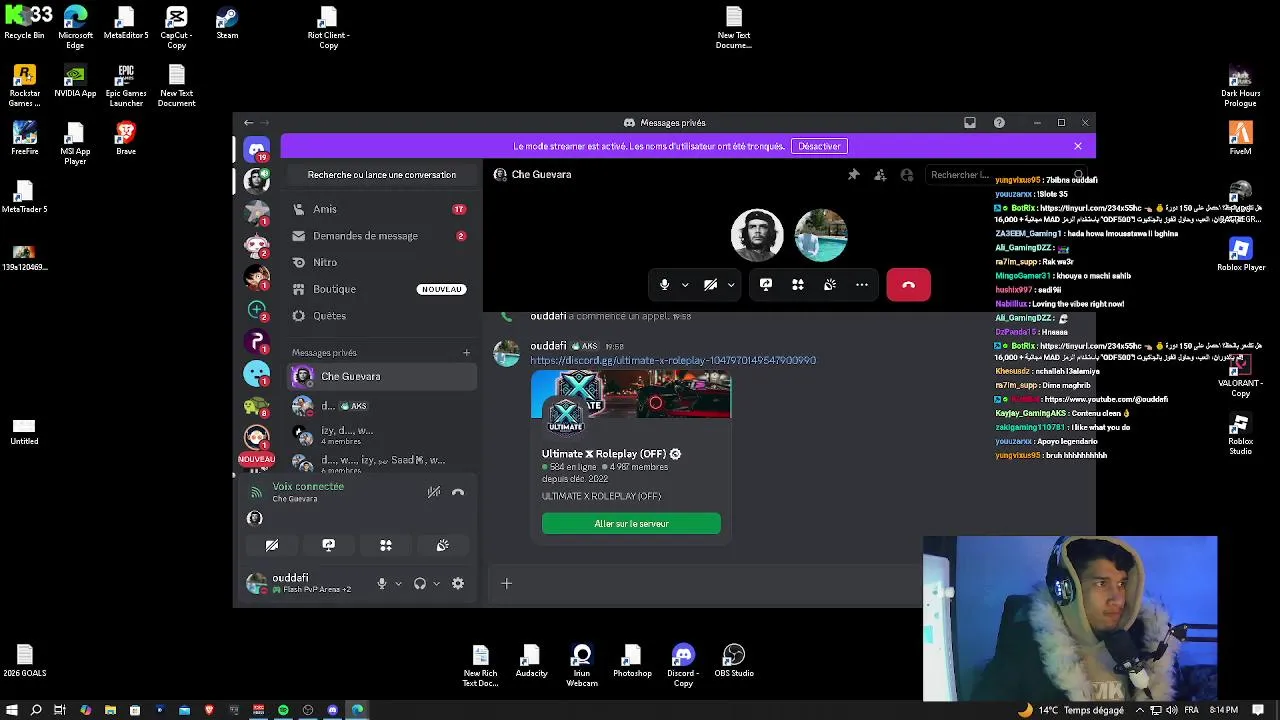Open soundboard button in voice panel
The width and height of the screenshot is (1280, 720).
(x=443, y=545)
